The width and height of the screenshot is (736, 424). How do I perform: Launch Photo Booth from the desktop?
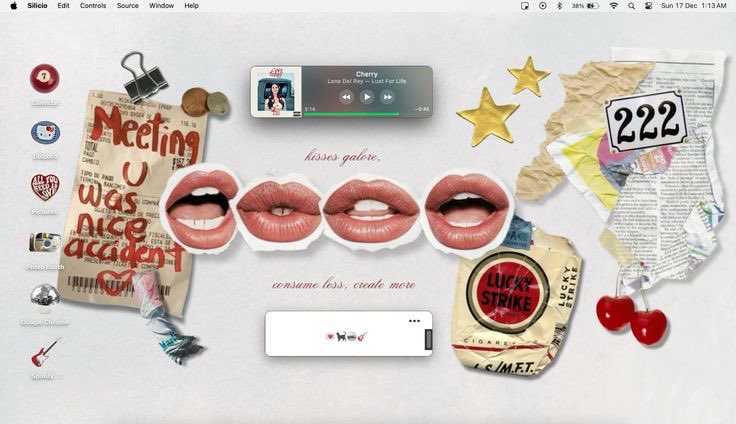point(45,242)
